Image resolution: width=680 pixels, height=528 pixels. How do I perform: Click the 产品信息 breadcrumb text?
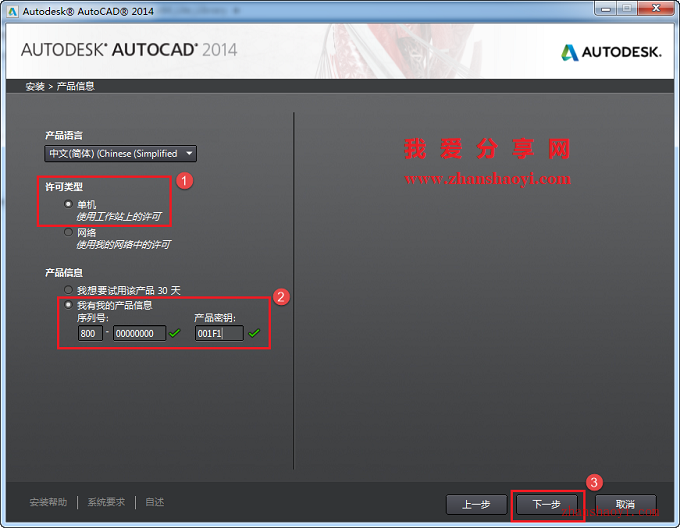[x=75, y=86]
